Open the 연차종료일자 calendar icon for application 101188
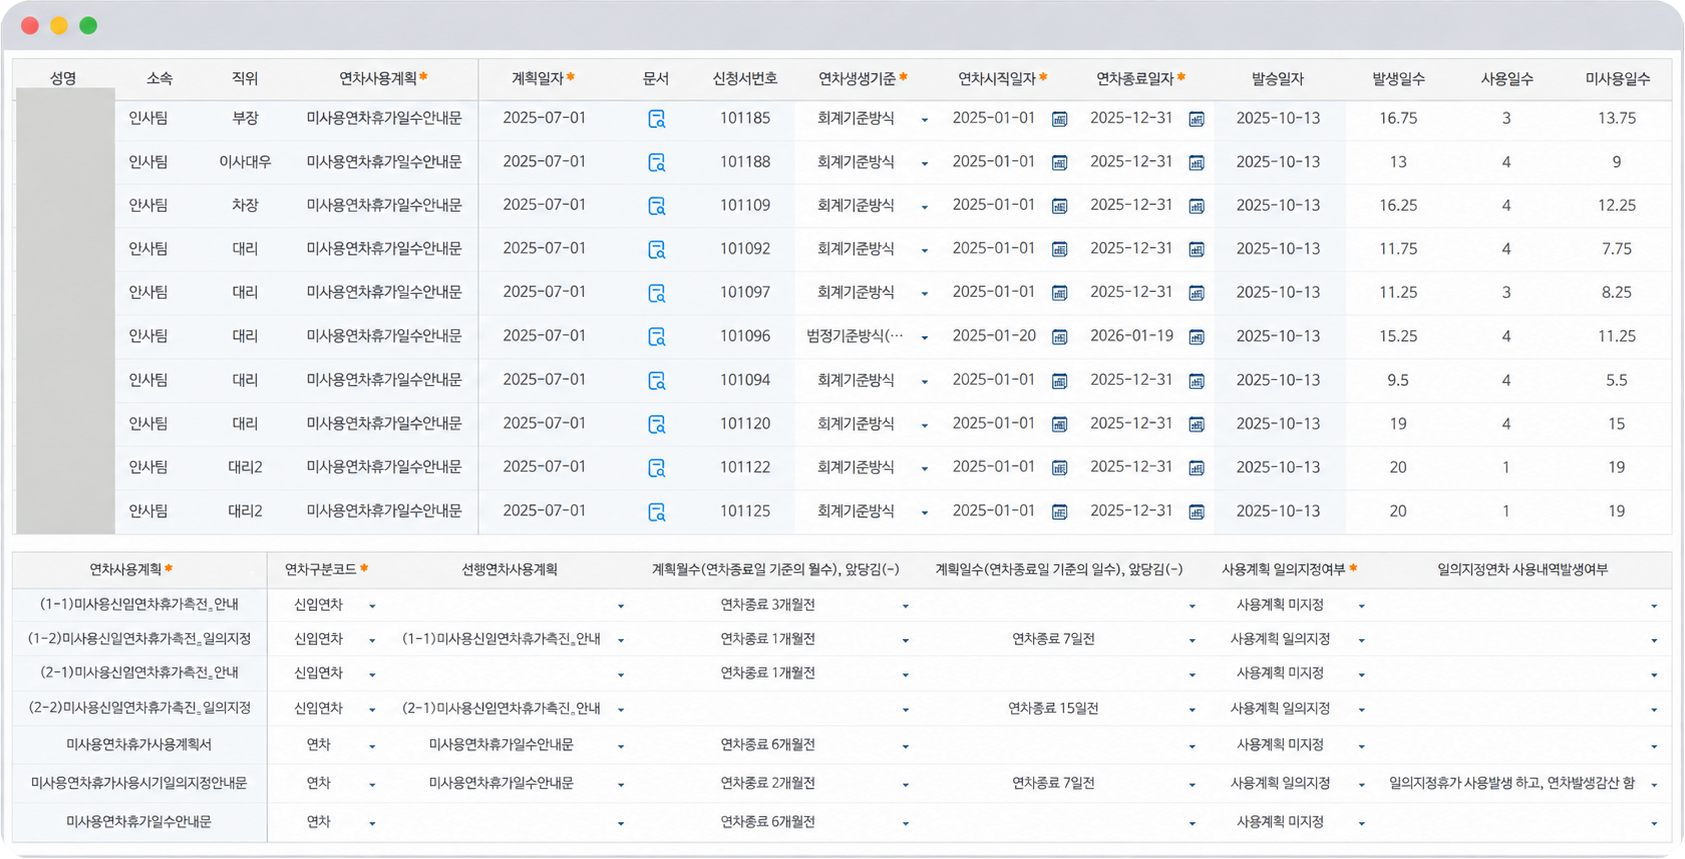Image resolution: width=1685 pixels, height=859 pixels. 1196,163
